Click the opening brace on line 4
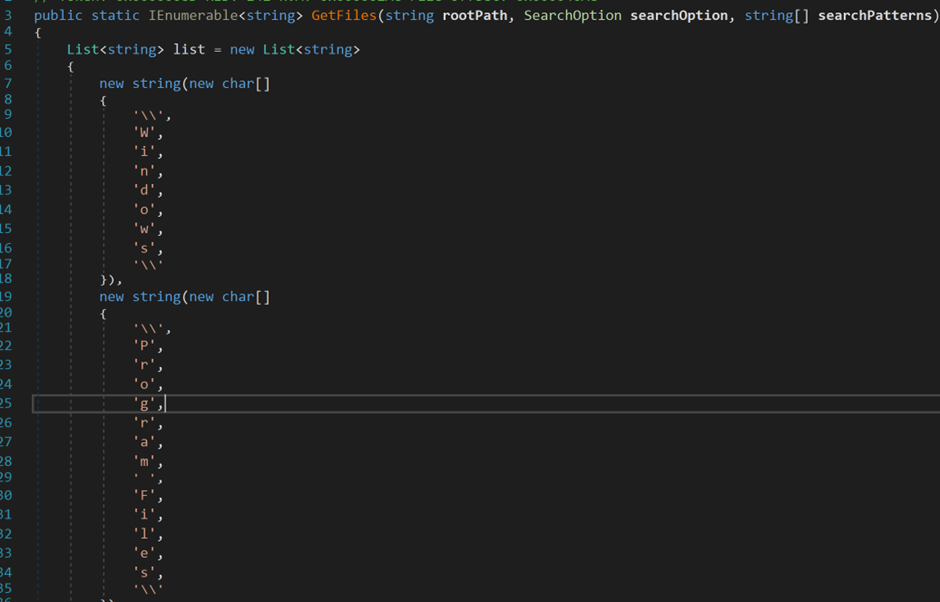This screenshot has height=602, width=940. 38,32
